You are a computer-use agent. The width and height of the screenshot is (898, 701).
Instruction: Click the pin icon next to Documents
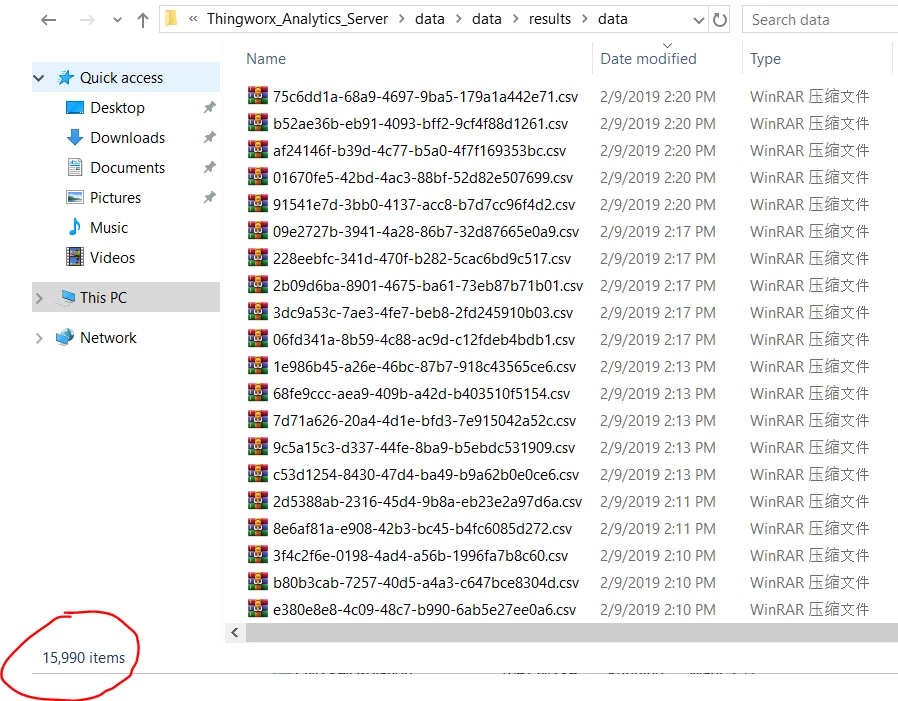[x=210, y=167]
